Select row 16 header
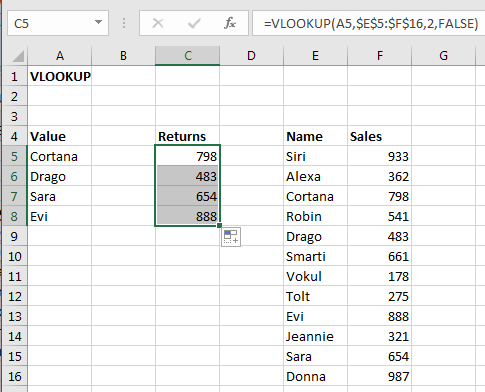 (14, 376)
